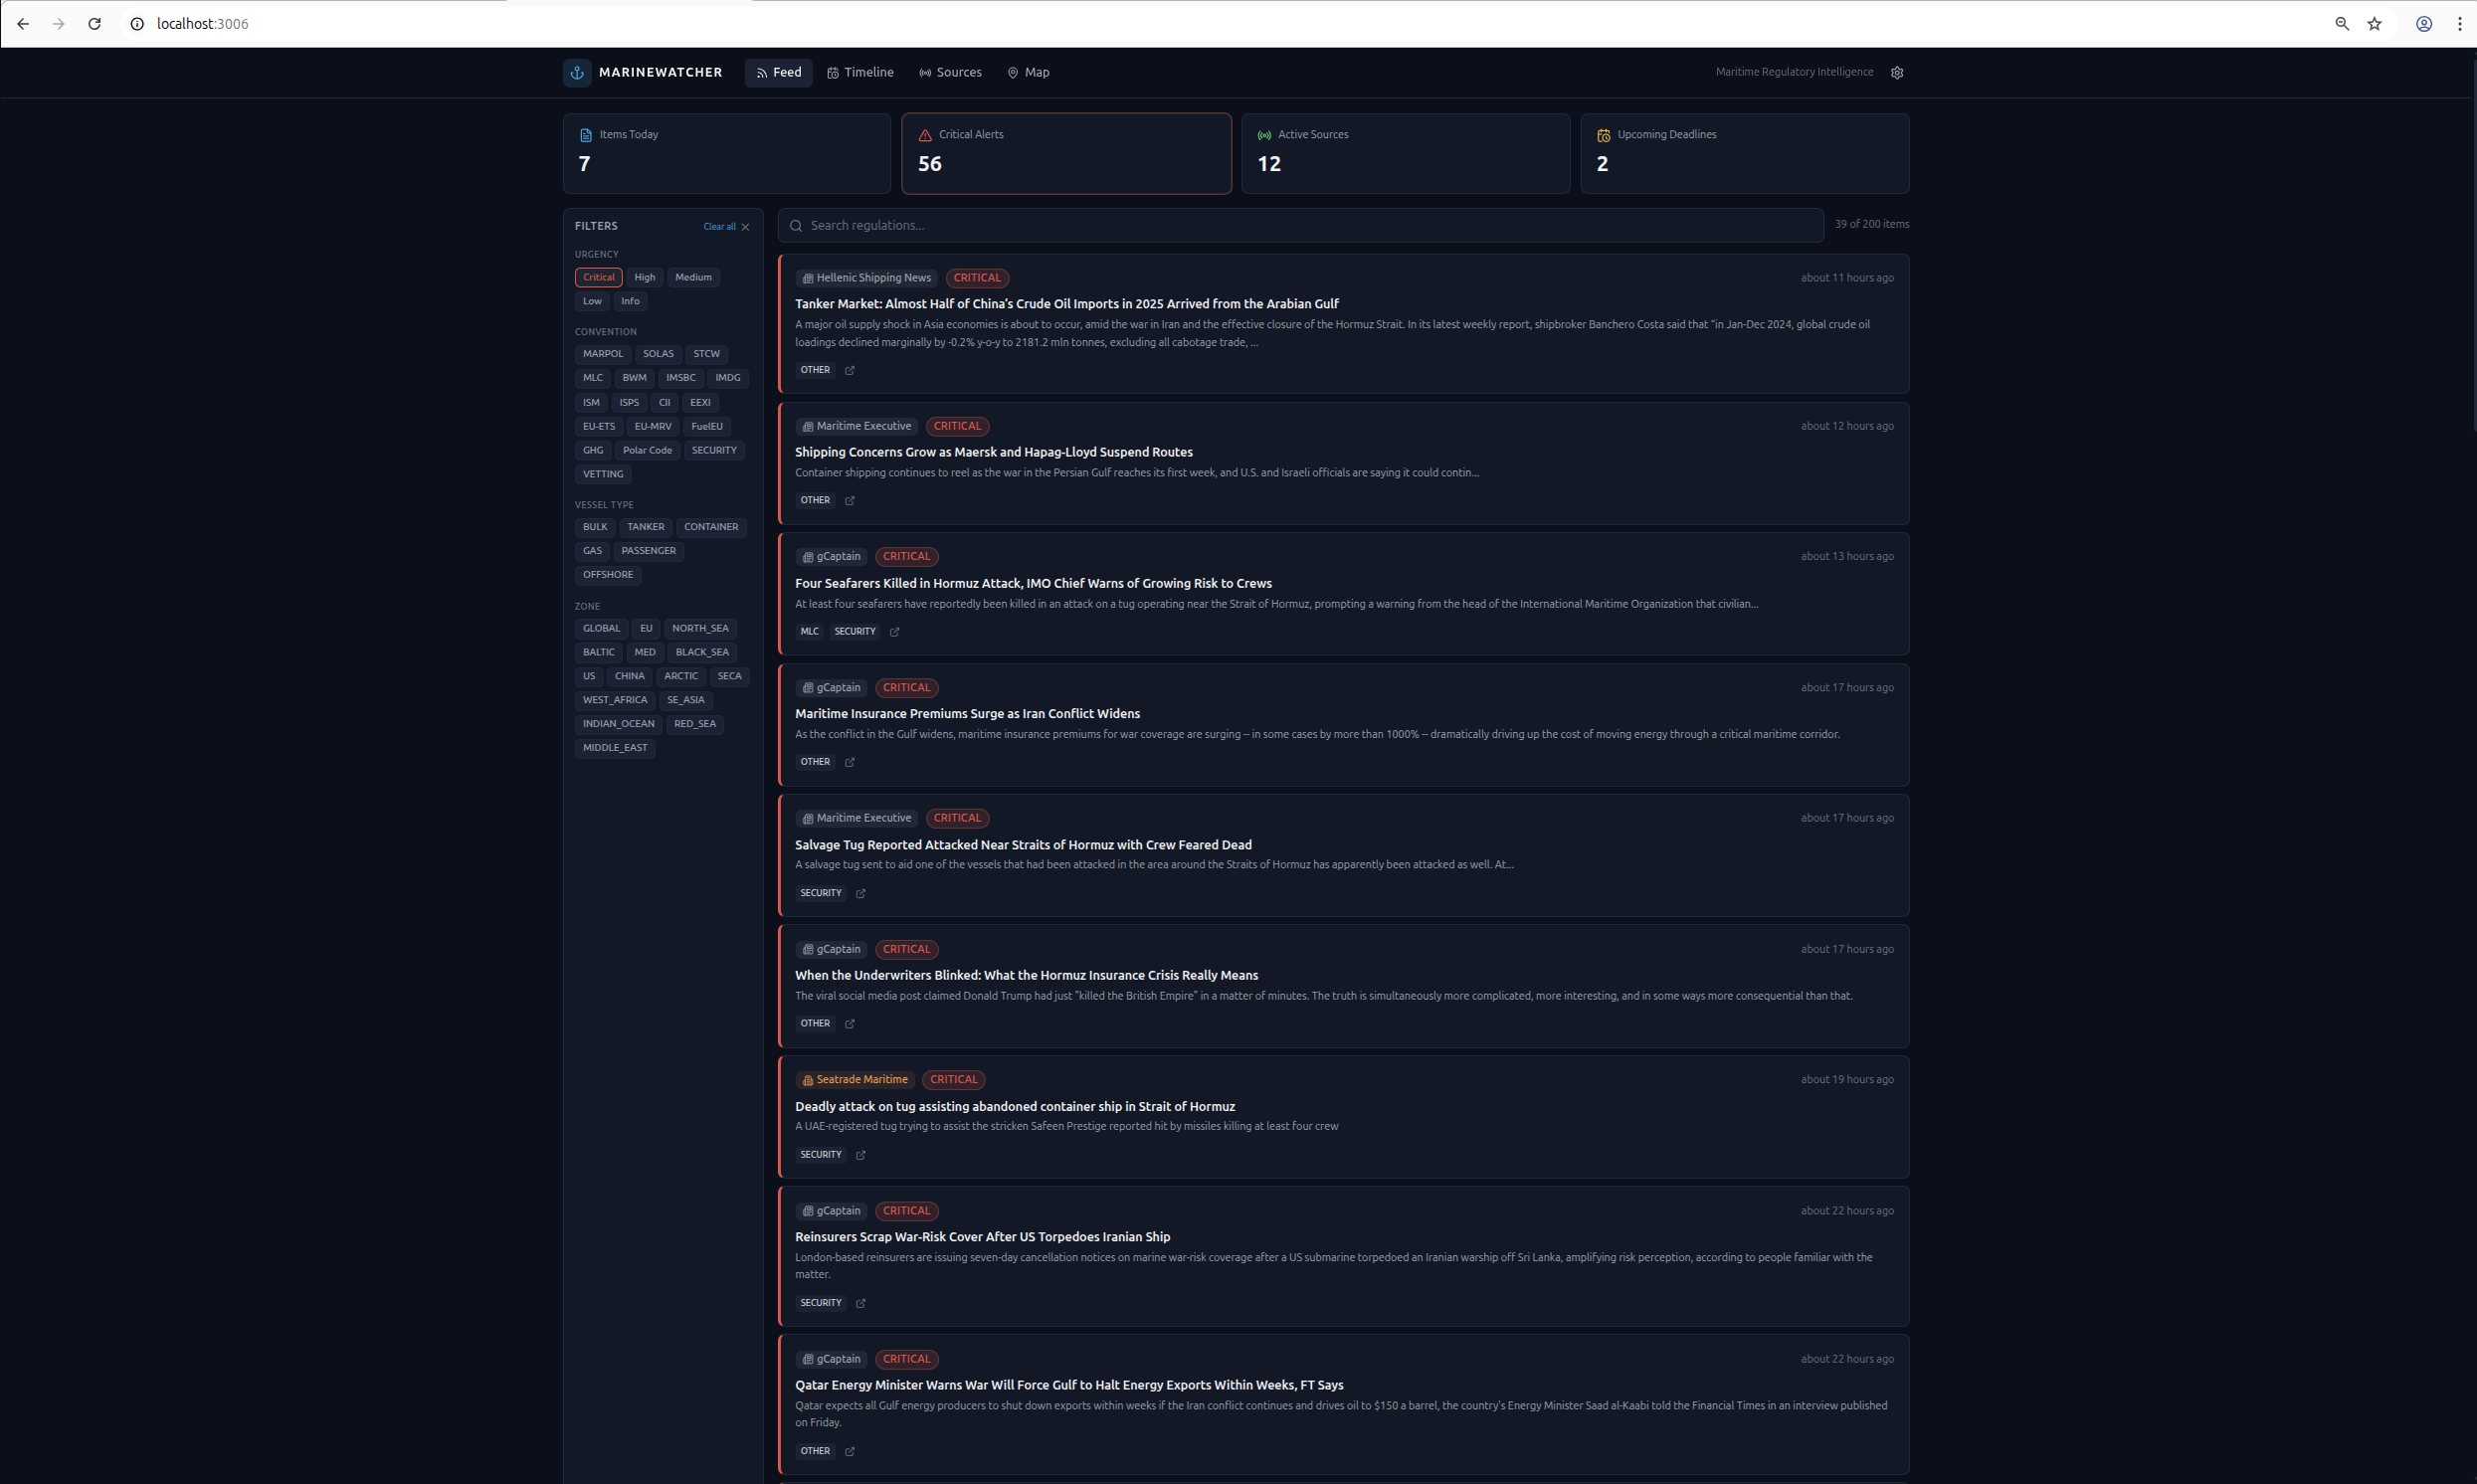
Task: Open the external link for the Tanker Market article
Action: (849, 370)
